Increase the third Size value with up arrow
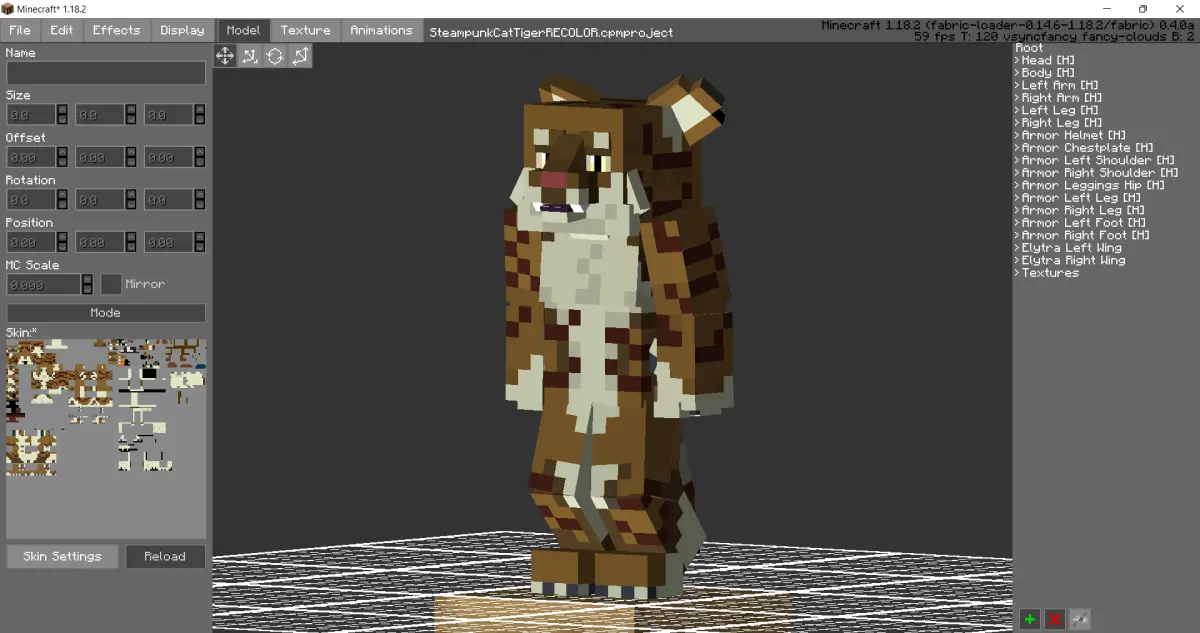Image resolution: width=1200 pixels, height=633 pixels. click(199, 110)
